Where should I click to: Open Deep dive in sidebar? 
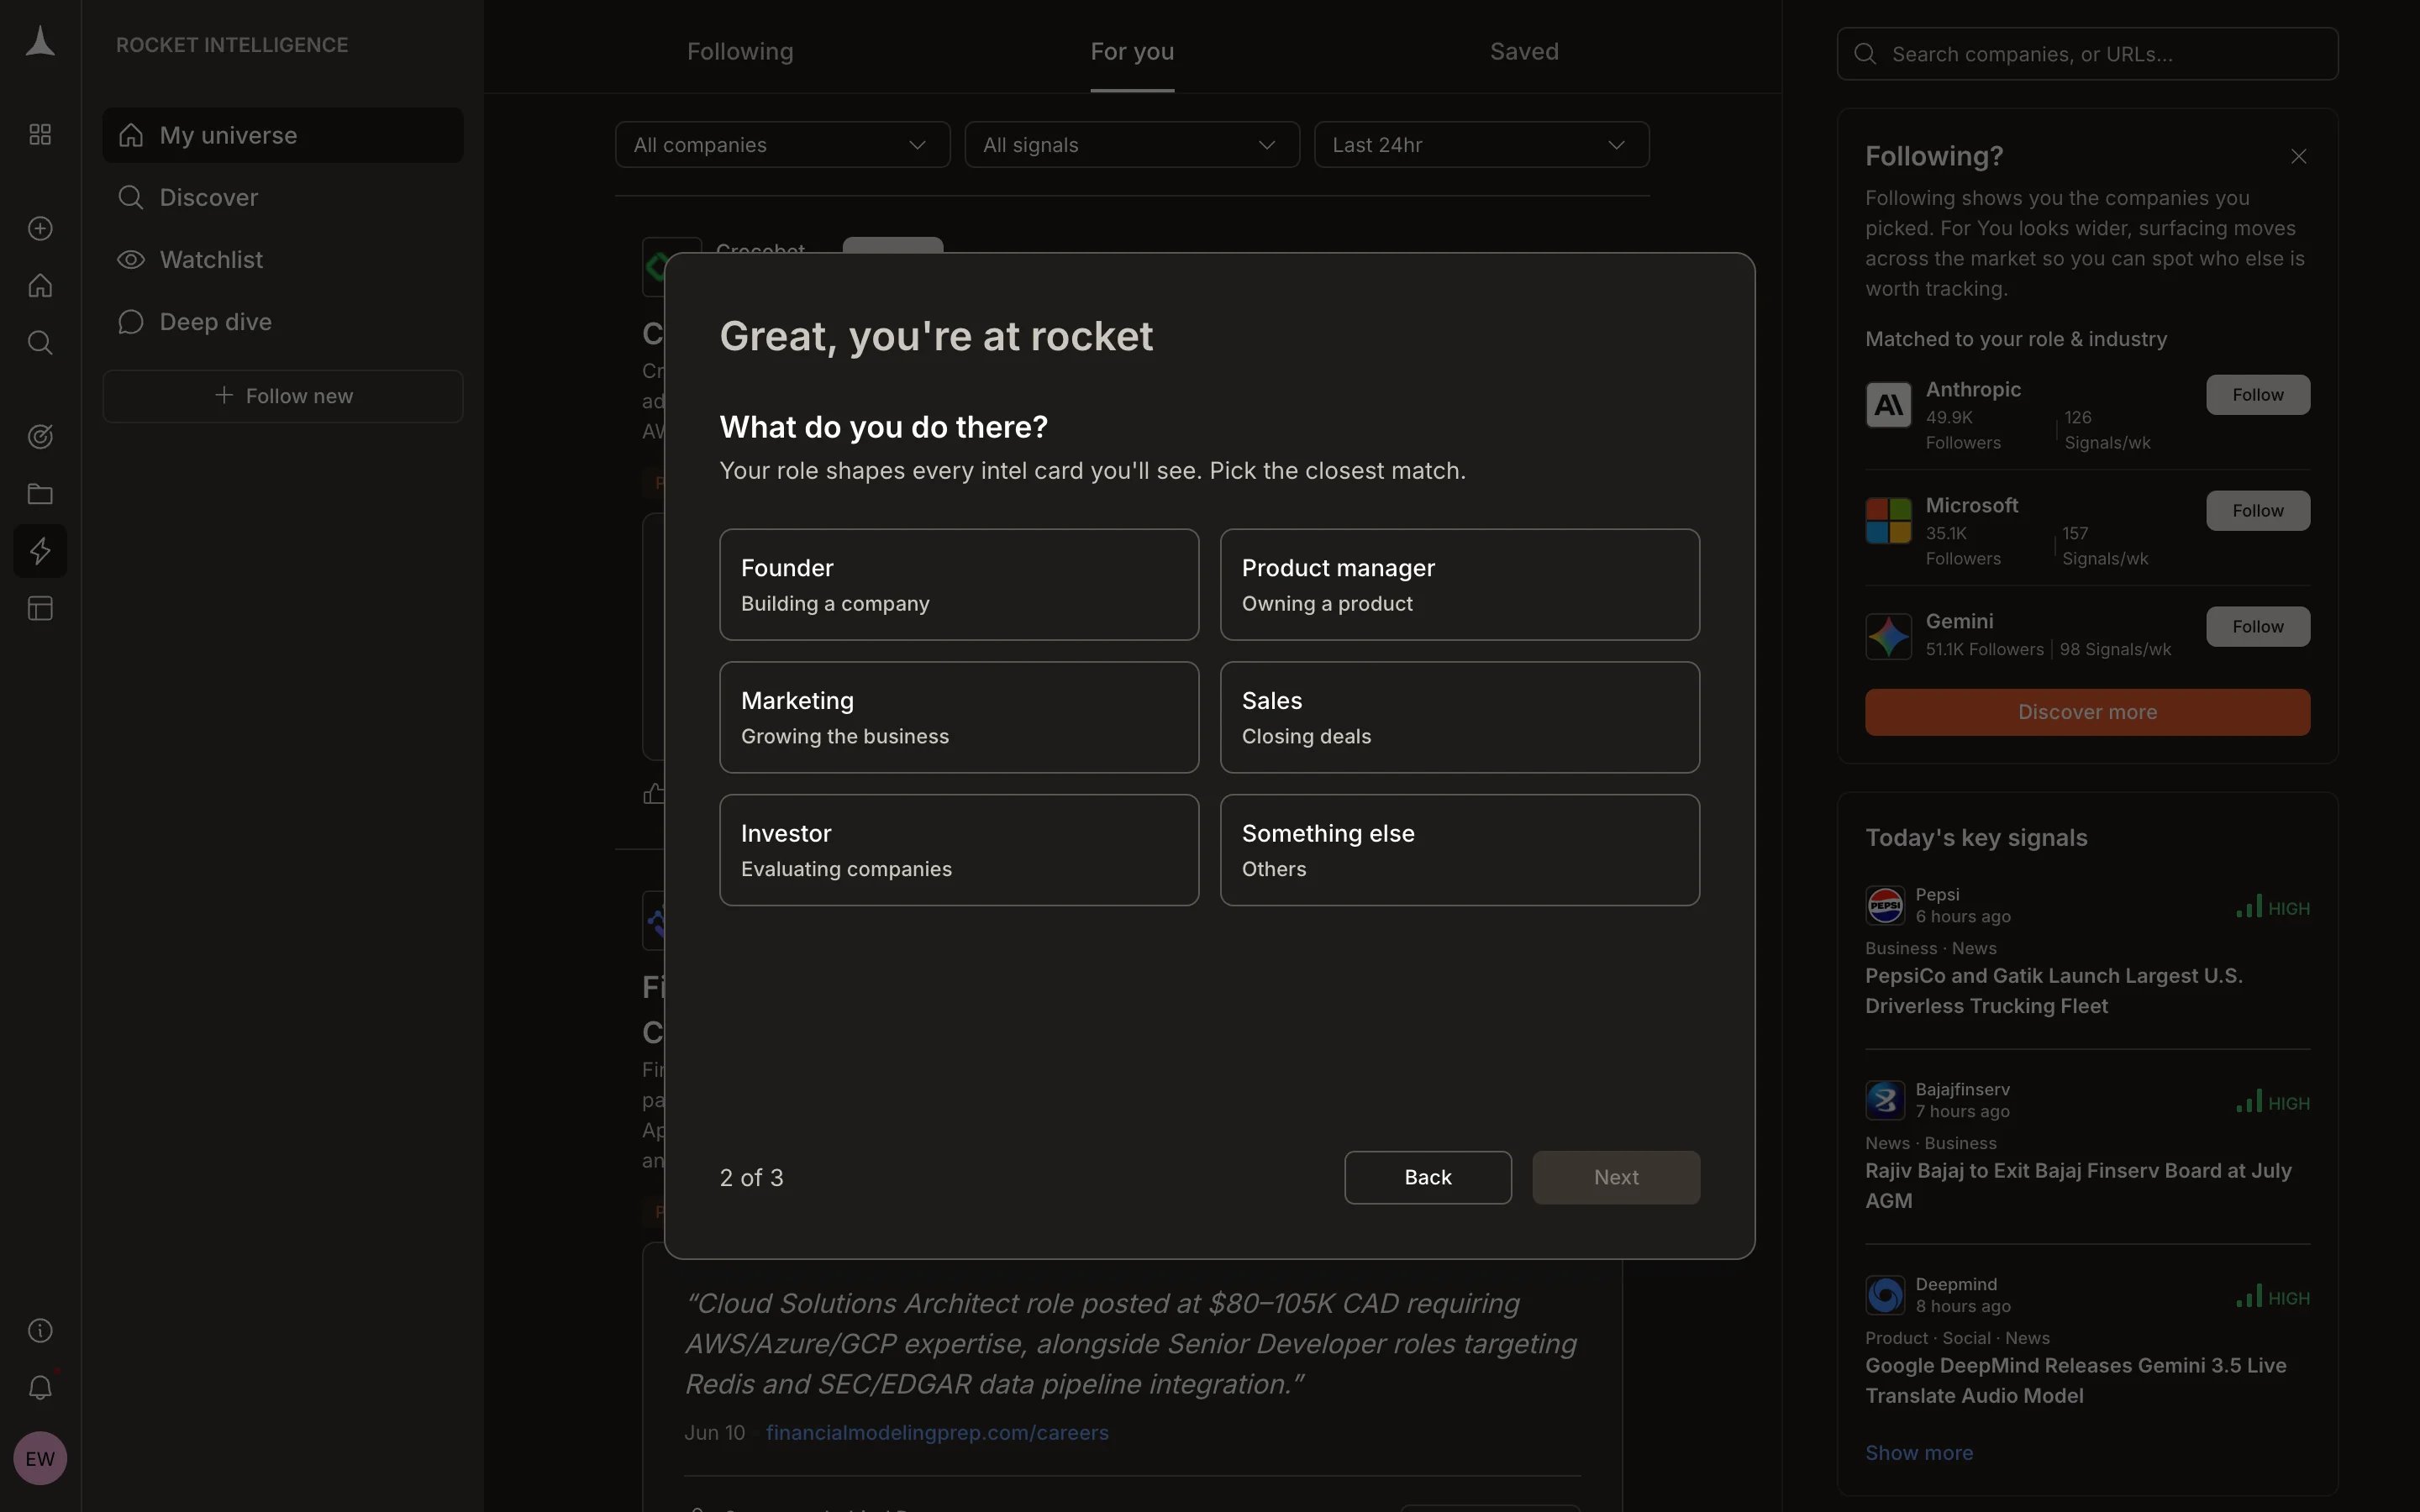tap(283, 322)
